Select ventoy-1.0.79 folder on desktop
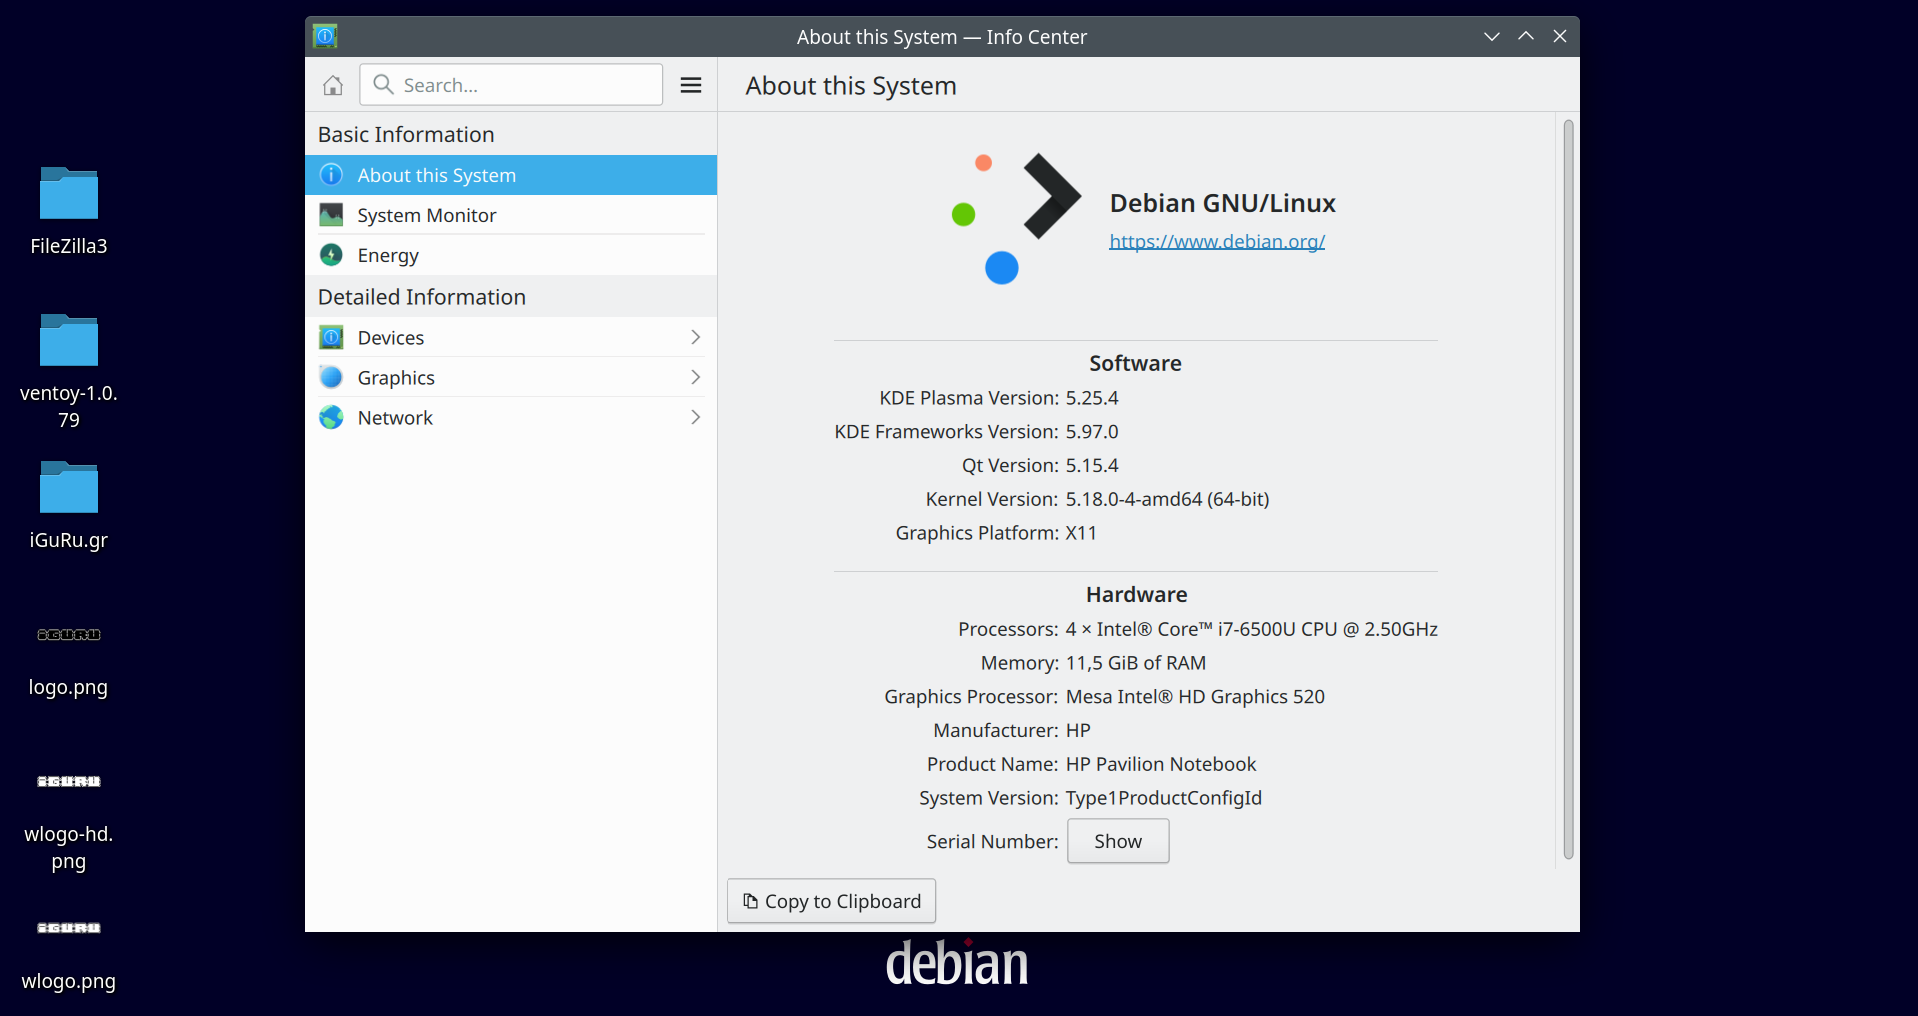 pos(69,371)
